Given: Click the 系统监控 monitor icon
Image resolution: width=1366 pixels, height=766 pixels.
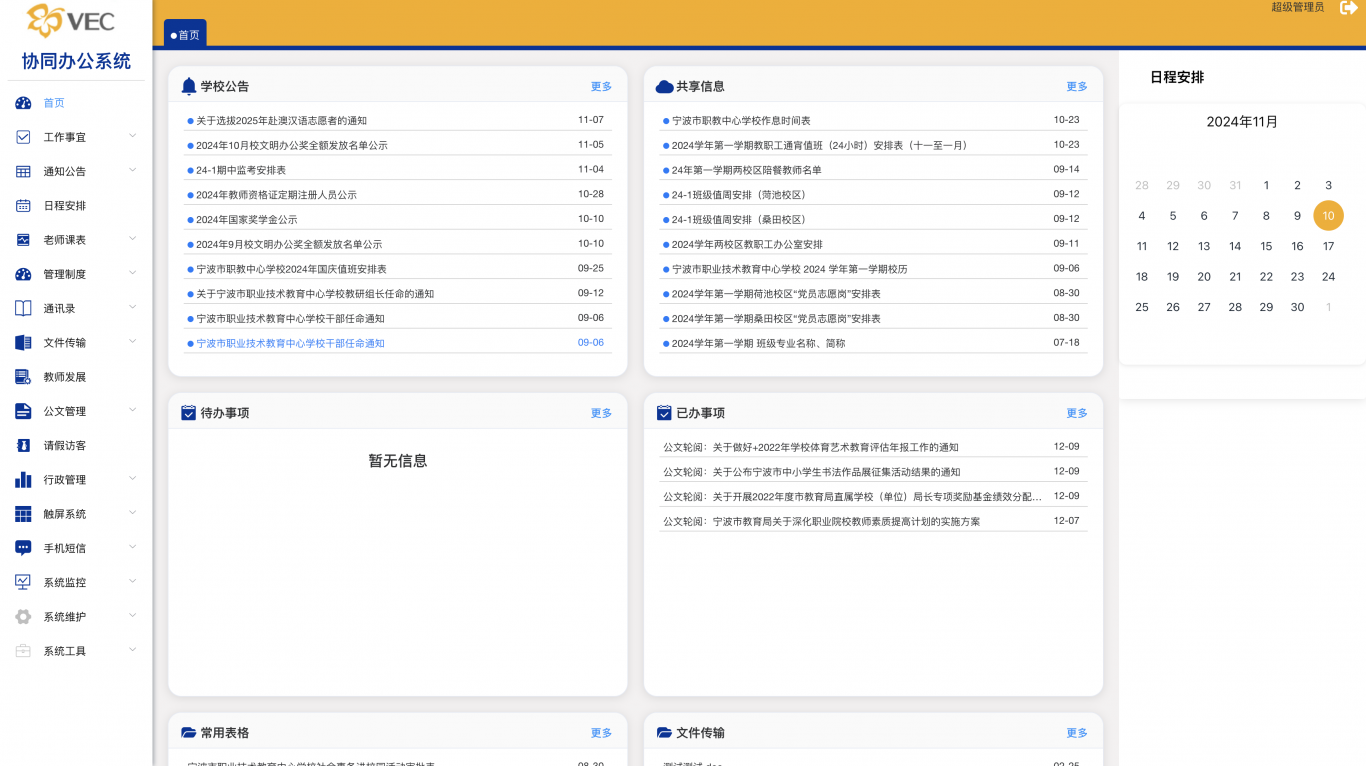Looking at the screenshot, I should point(23,582).
